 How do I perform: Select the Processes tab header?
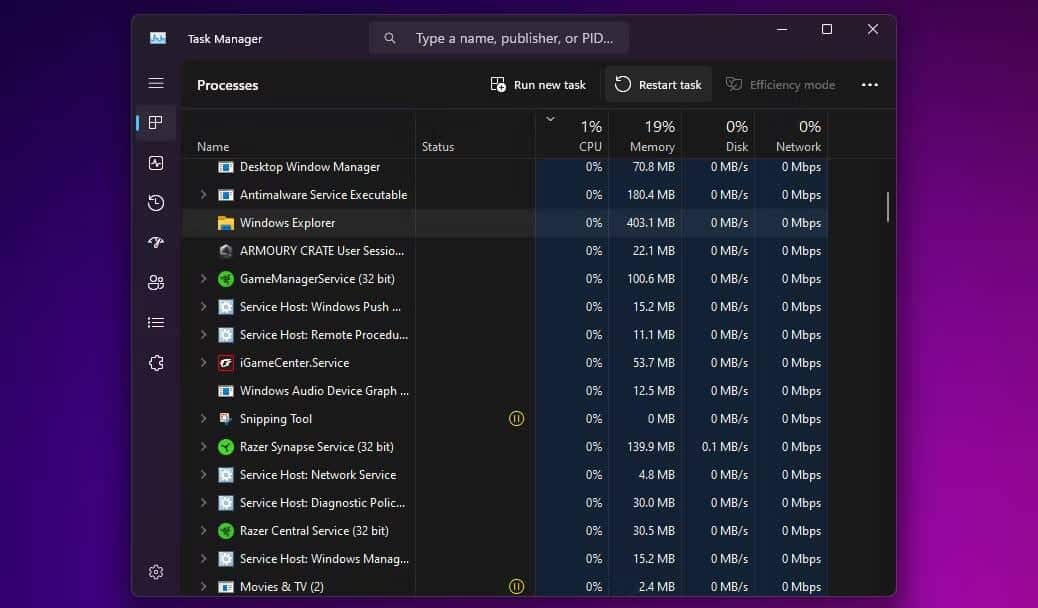[x=227, y=85]
